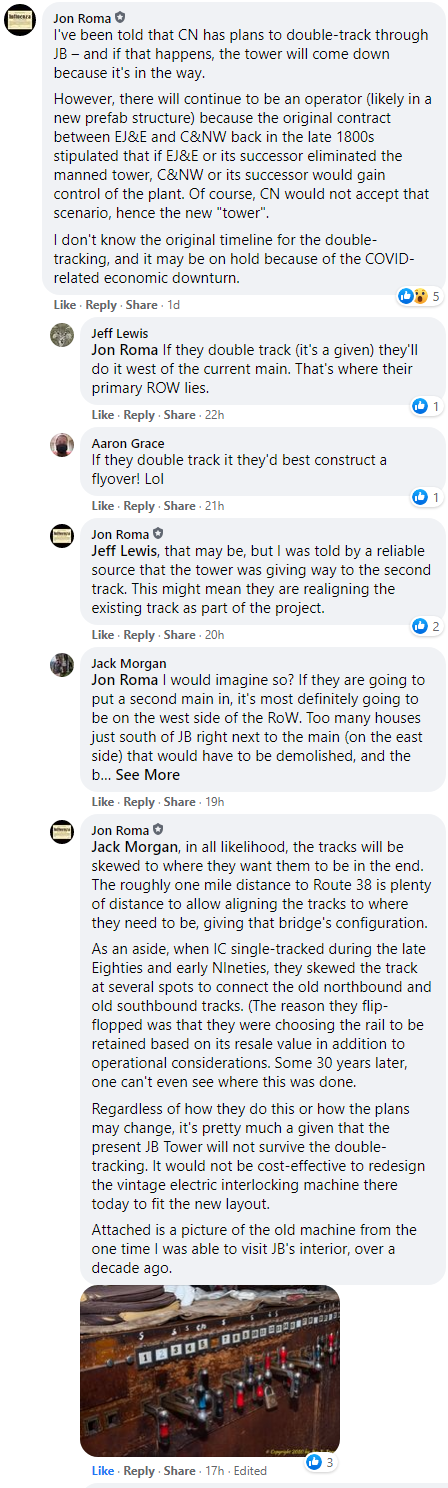Like the top Jon Roma comment
This screenshot has height=1488, width=448.
click(x=65, y=304)
